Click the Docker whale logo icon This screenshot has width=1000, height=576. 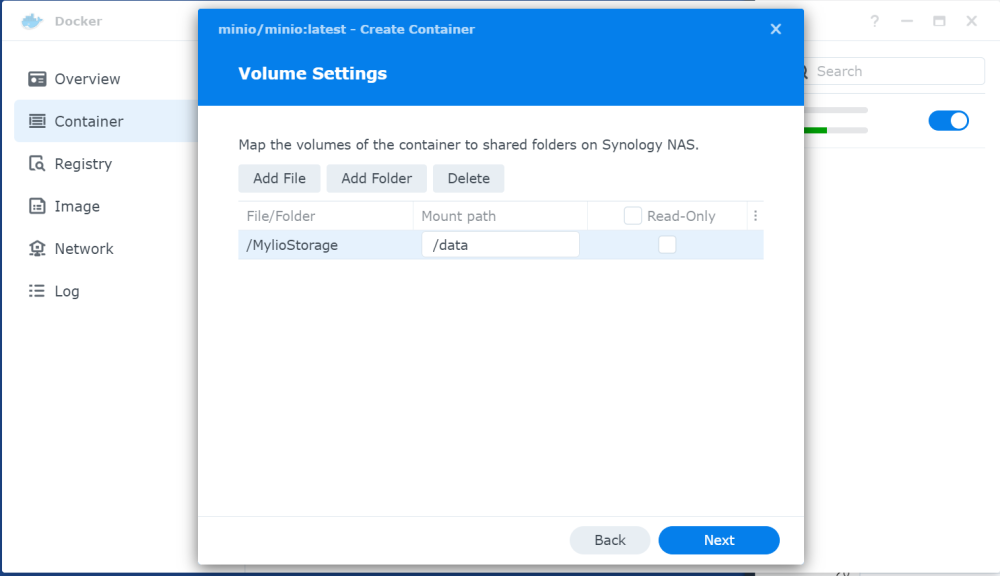[33, 21]
